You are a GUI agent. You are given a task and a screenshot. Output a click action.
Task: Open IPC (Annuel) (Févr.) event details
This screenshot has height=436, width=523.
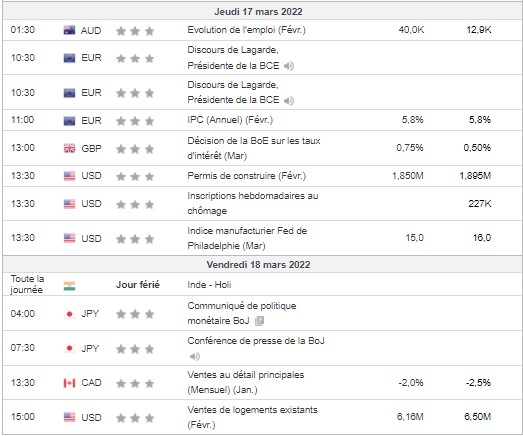(x=230, y=120)
